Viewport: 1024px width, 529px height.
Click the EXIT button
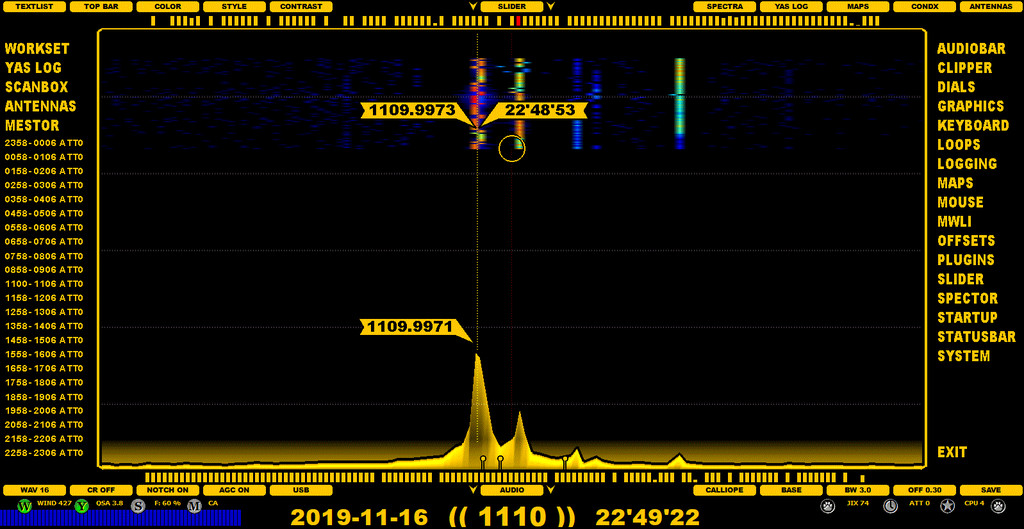tap(952, 452)
